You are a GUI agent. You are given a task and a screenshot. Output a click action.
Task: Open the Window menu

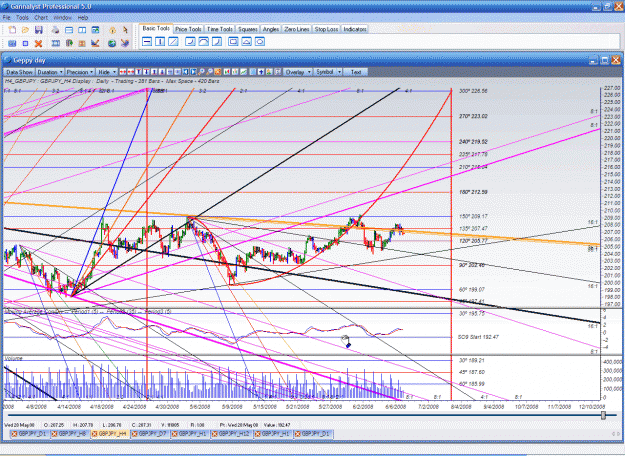tap(62, 18)
